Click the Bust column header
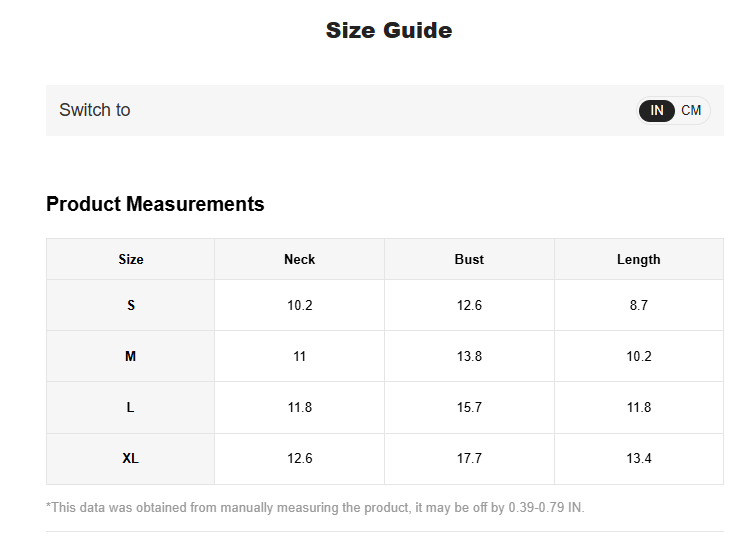Screen dimensions: 744x540 (x=469, y=260)
